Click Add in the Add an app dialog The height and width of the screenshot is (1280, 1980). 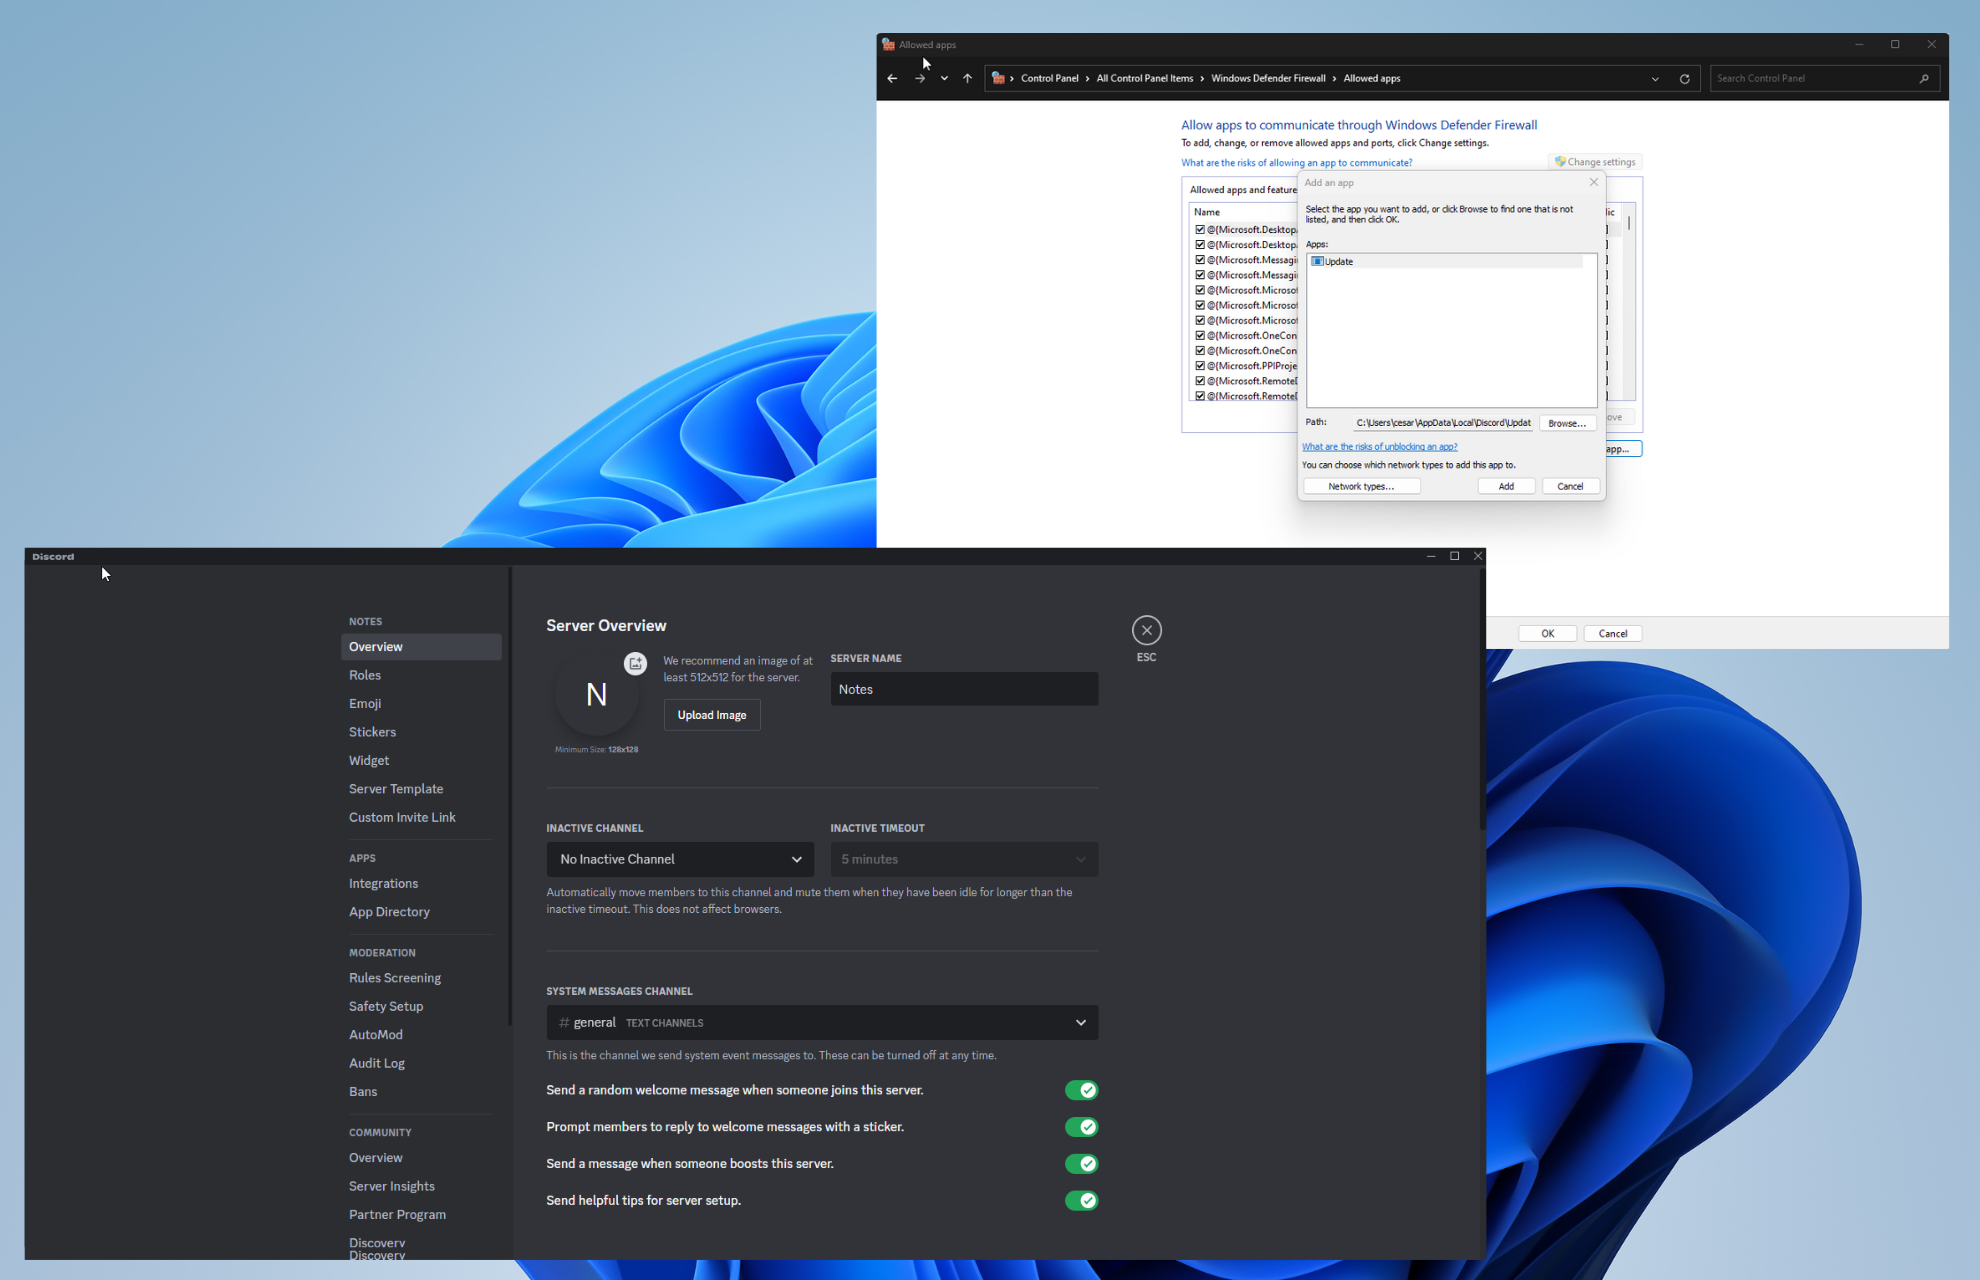(x=1506, y=486)
